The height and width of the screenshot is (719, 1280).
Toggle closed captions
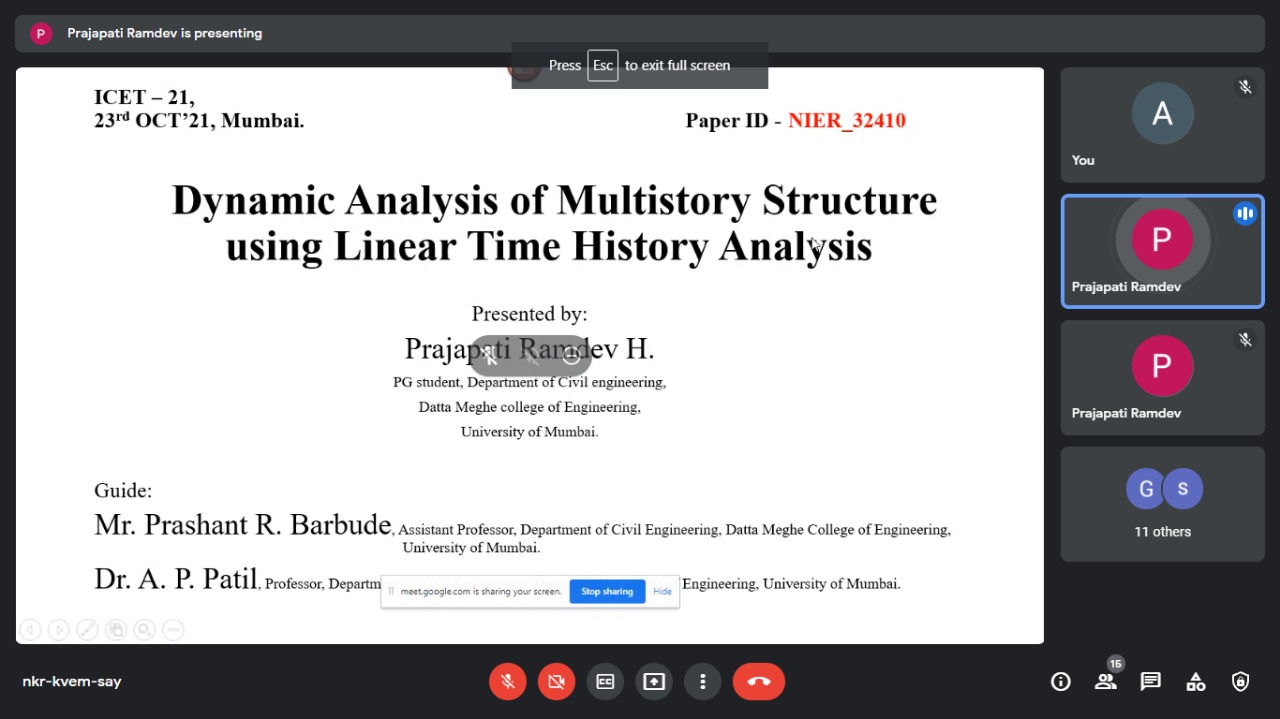click(x=605, y=681)
